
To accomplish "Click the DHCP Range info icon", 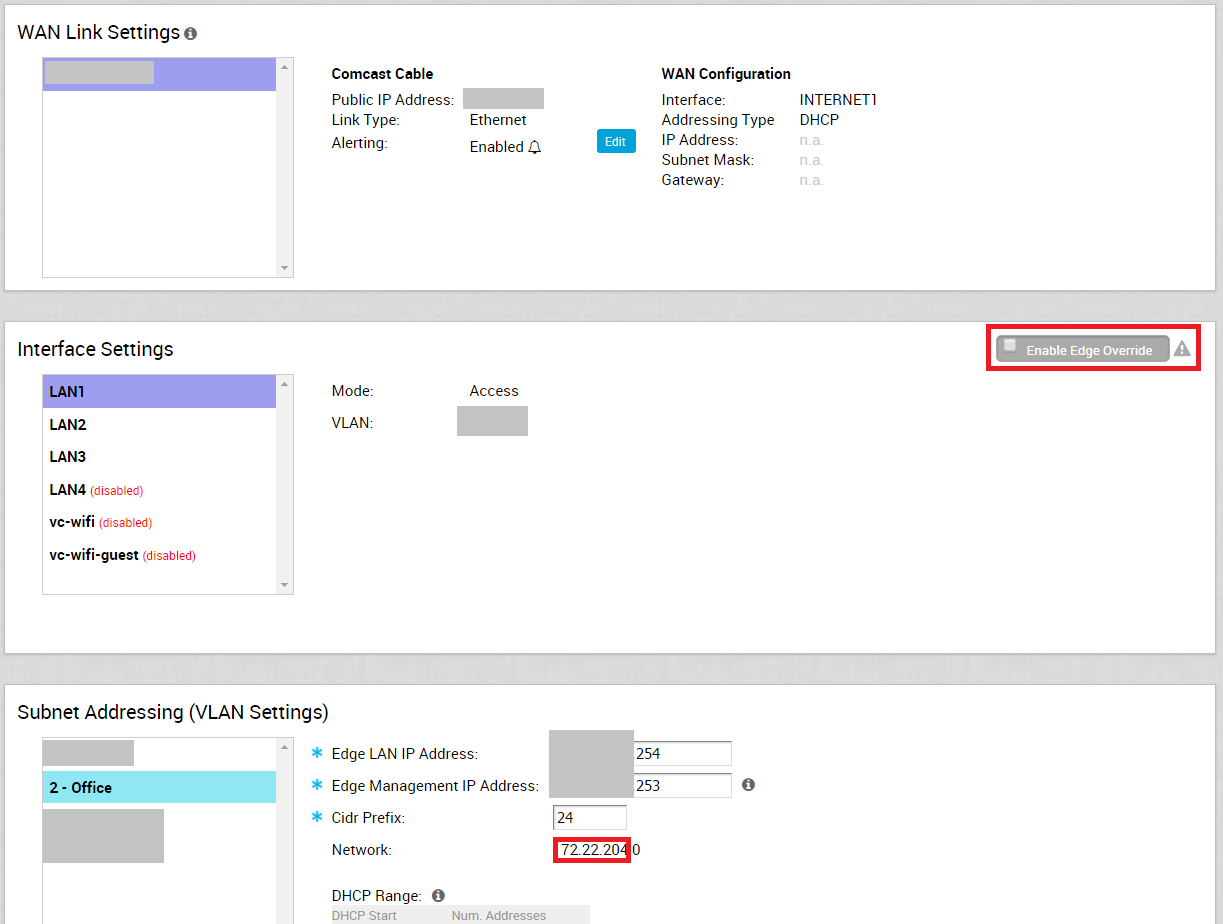I will (438, 896).
